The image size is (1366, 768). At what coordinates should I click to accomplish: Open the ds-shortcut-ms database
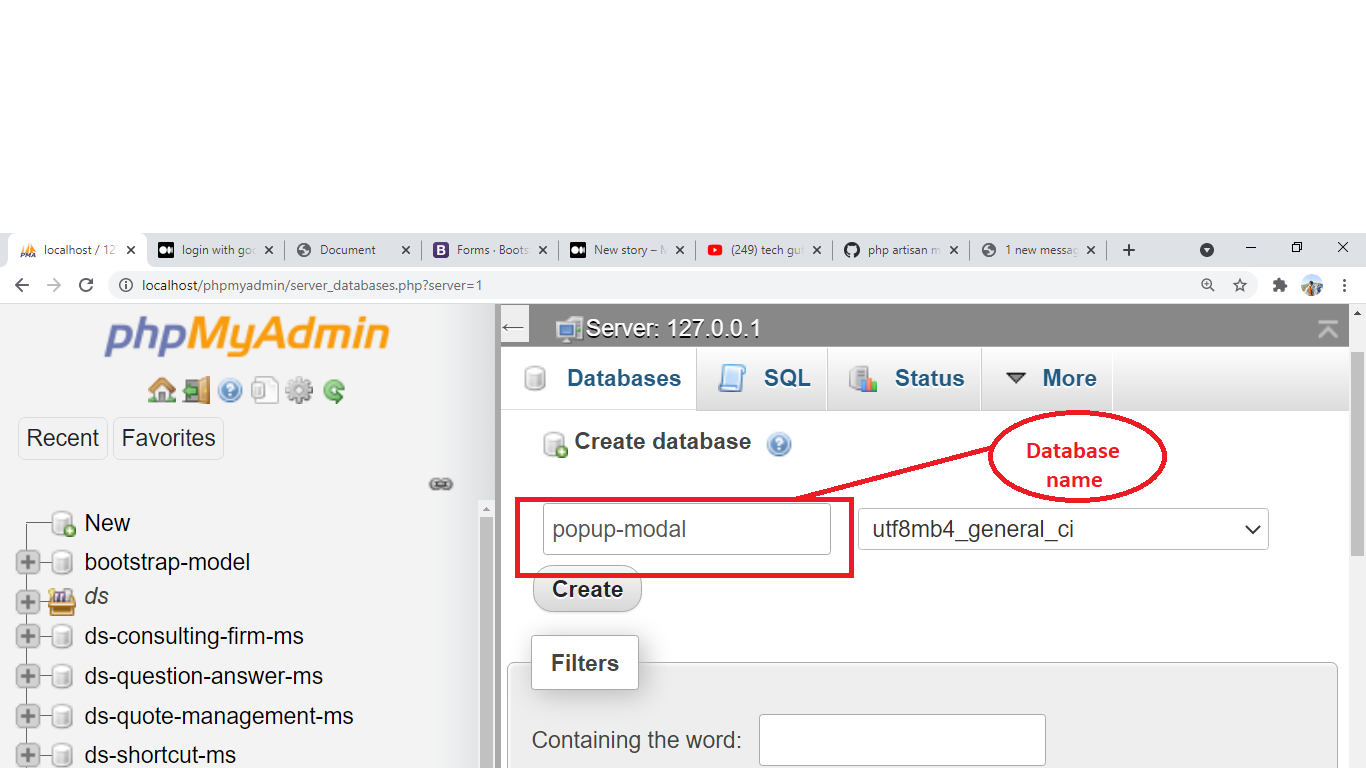click(x=160, y=755)
